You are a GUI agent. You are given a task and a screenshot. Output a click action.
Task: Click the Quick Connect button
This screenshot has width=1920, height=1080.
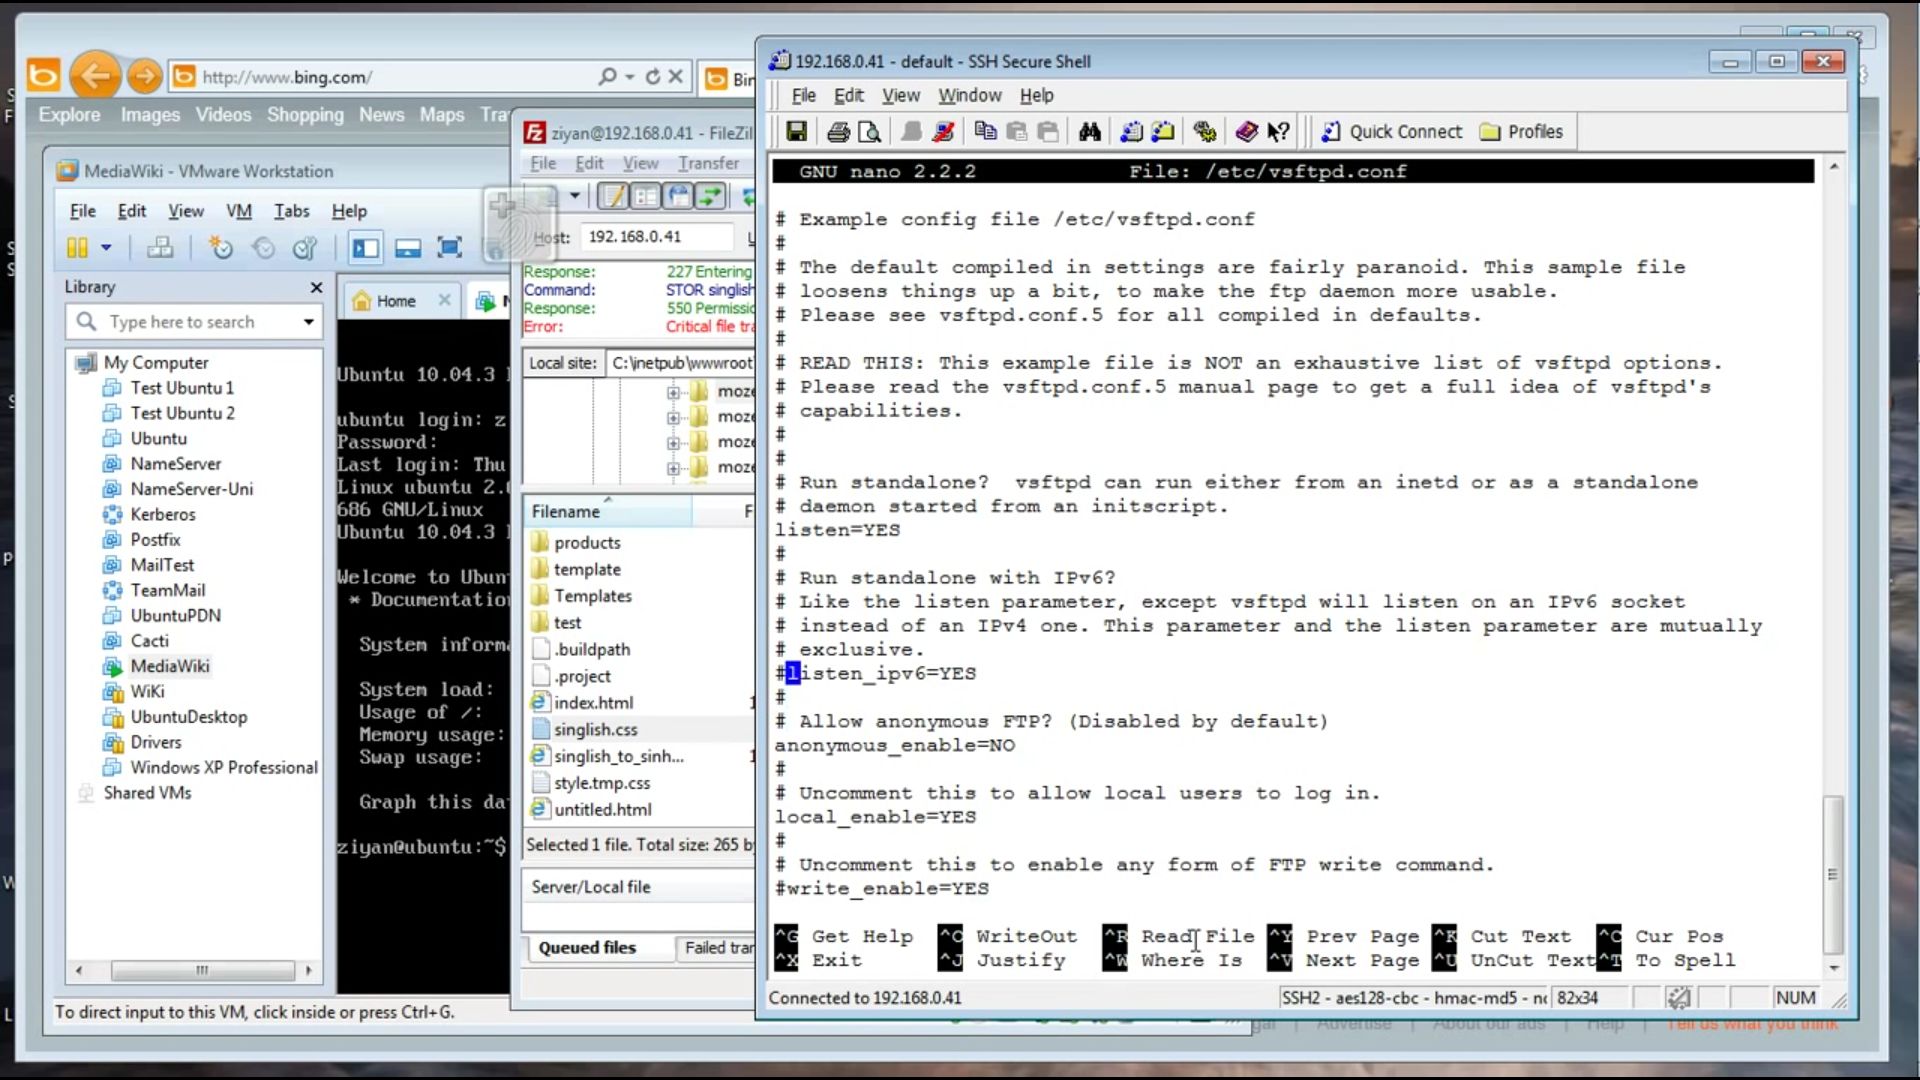click(1391, 132)
